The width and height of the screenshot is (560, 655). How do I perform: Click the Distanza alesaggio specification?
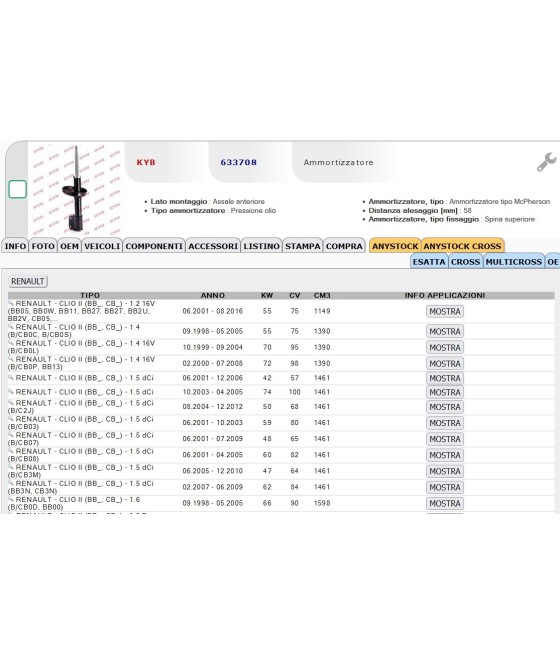point(420,211)
